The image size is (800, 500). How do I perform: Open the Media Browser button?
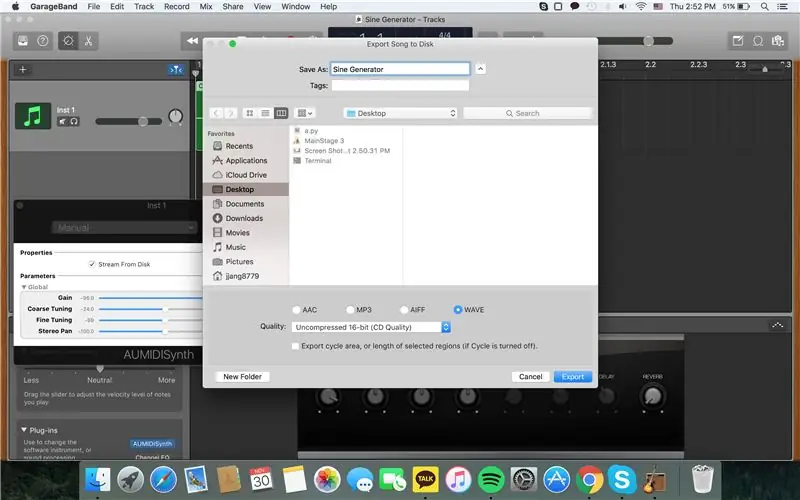click(x=778, y=41)
